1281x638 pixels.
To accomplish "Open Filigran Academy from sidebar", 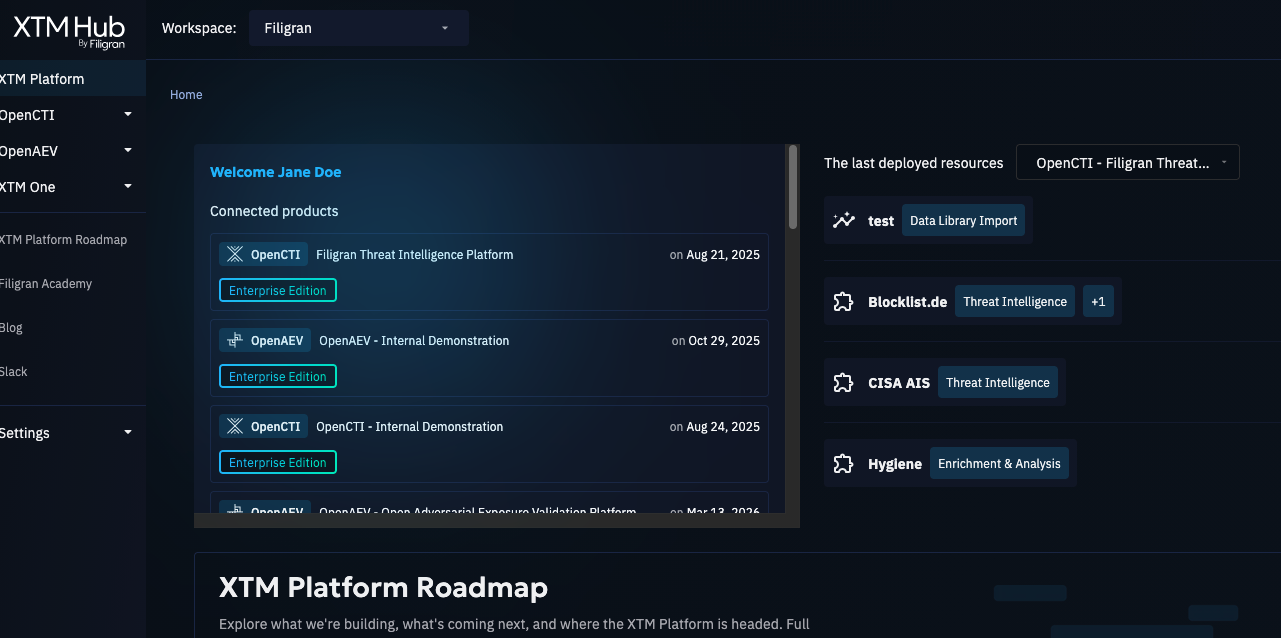I will (x=45, y=284).
